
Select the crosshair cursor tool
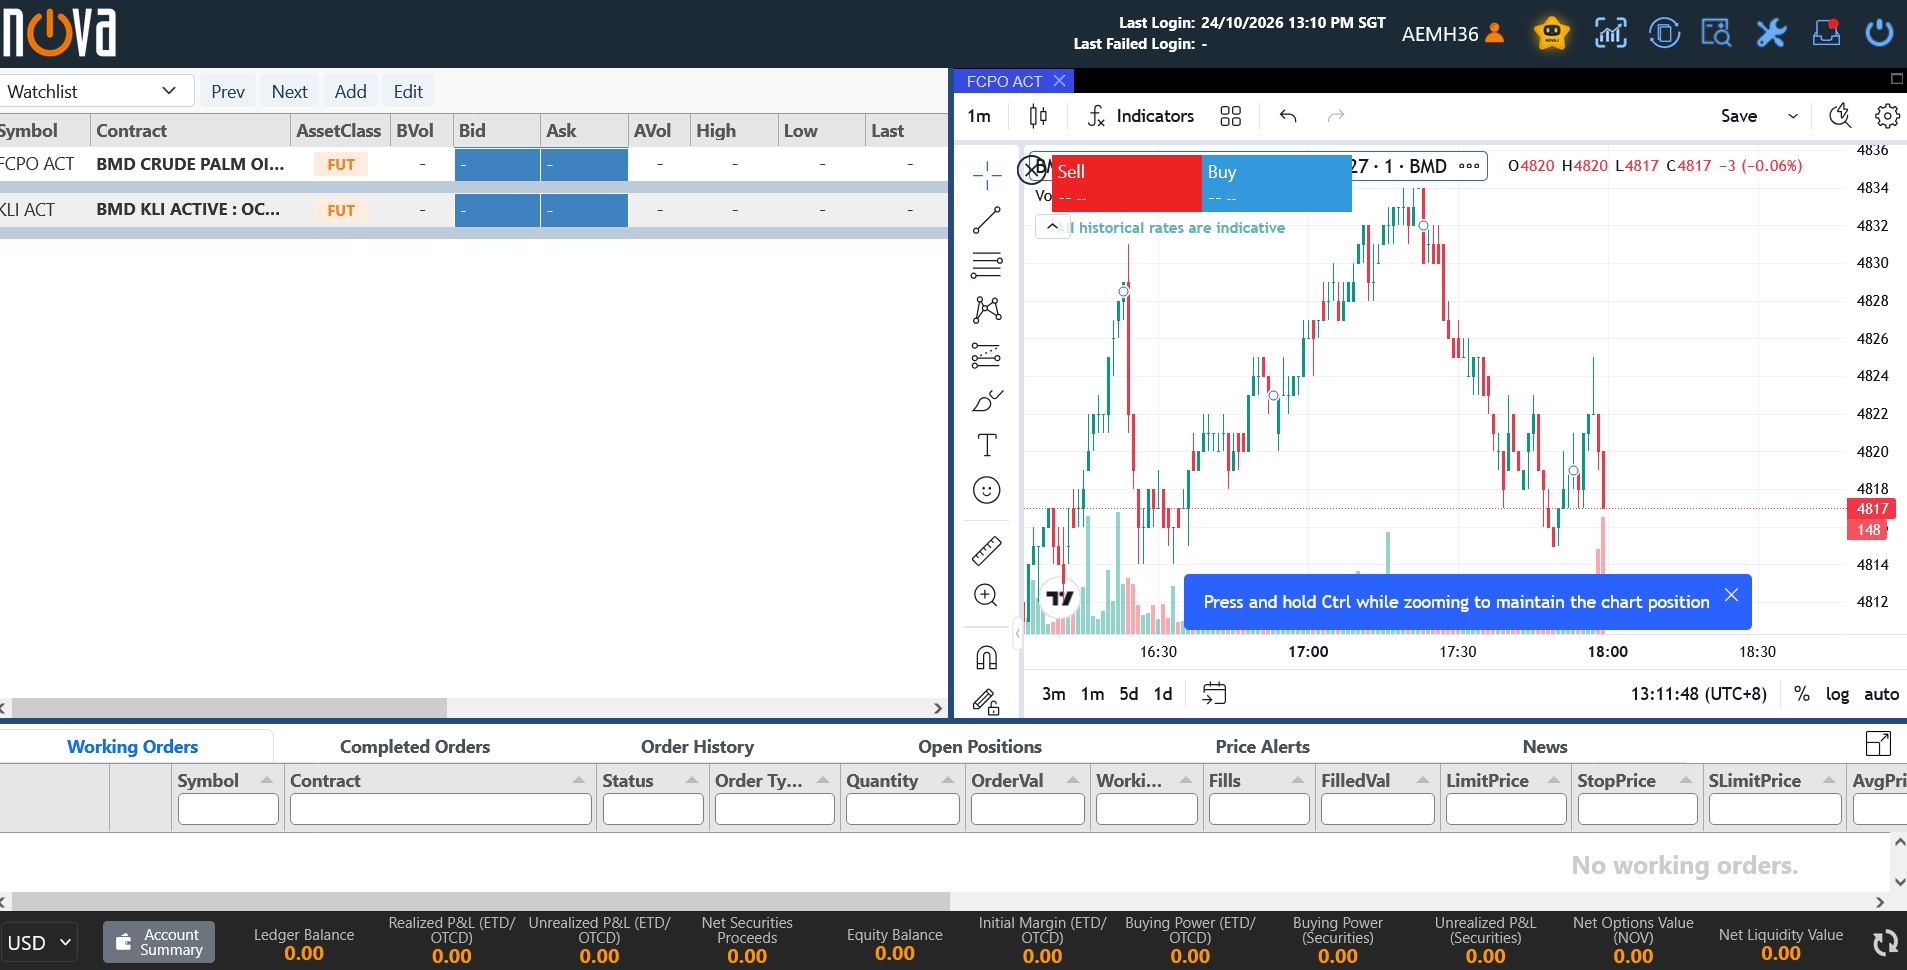click(x=986, y=176)
